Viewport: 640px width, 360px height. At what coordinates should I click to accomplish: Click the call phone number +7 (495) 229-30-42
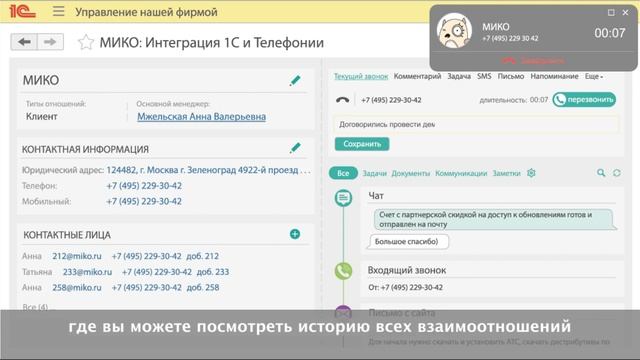[x=391, y=100]
